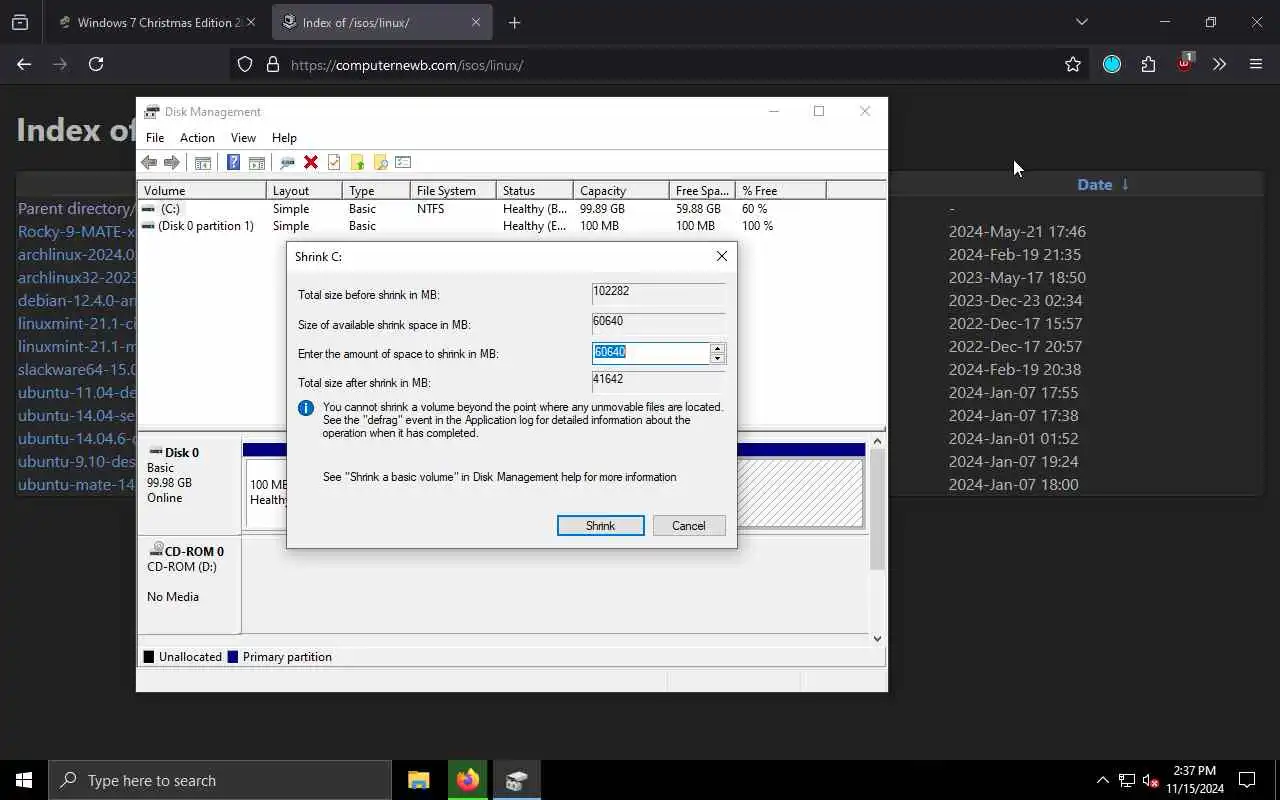Open the List all tabs dropdown chevron

(x=1081, y=22)
